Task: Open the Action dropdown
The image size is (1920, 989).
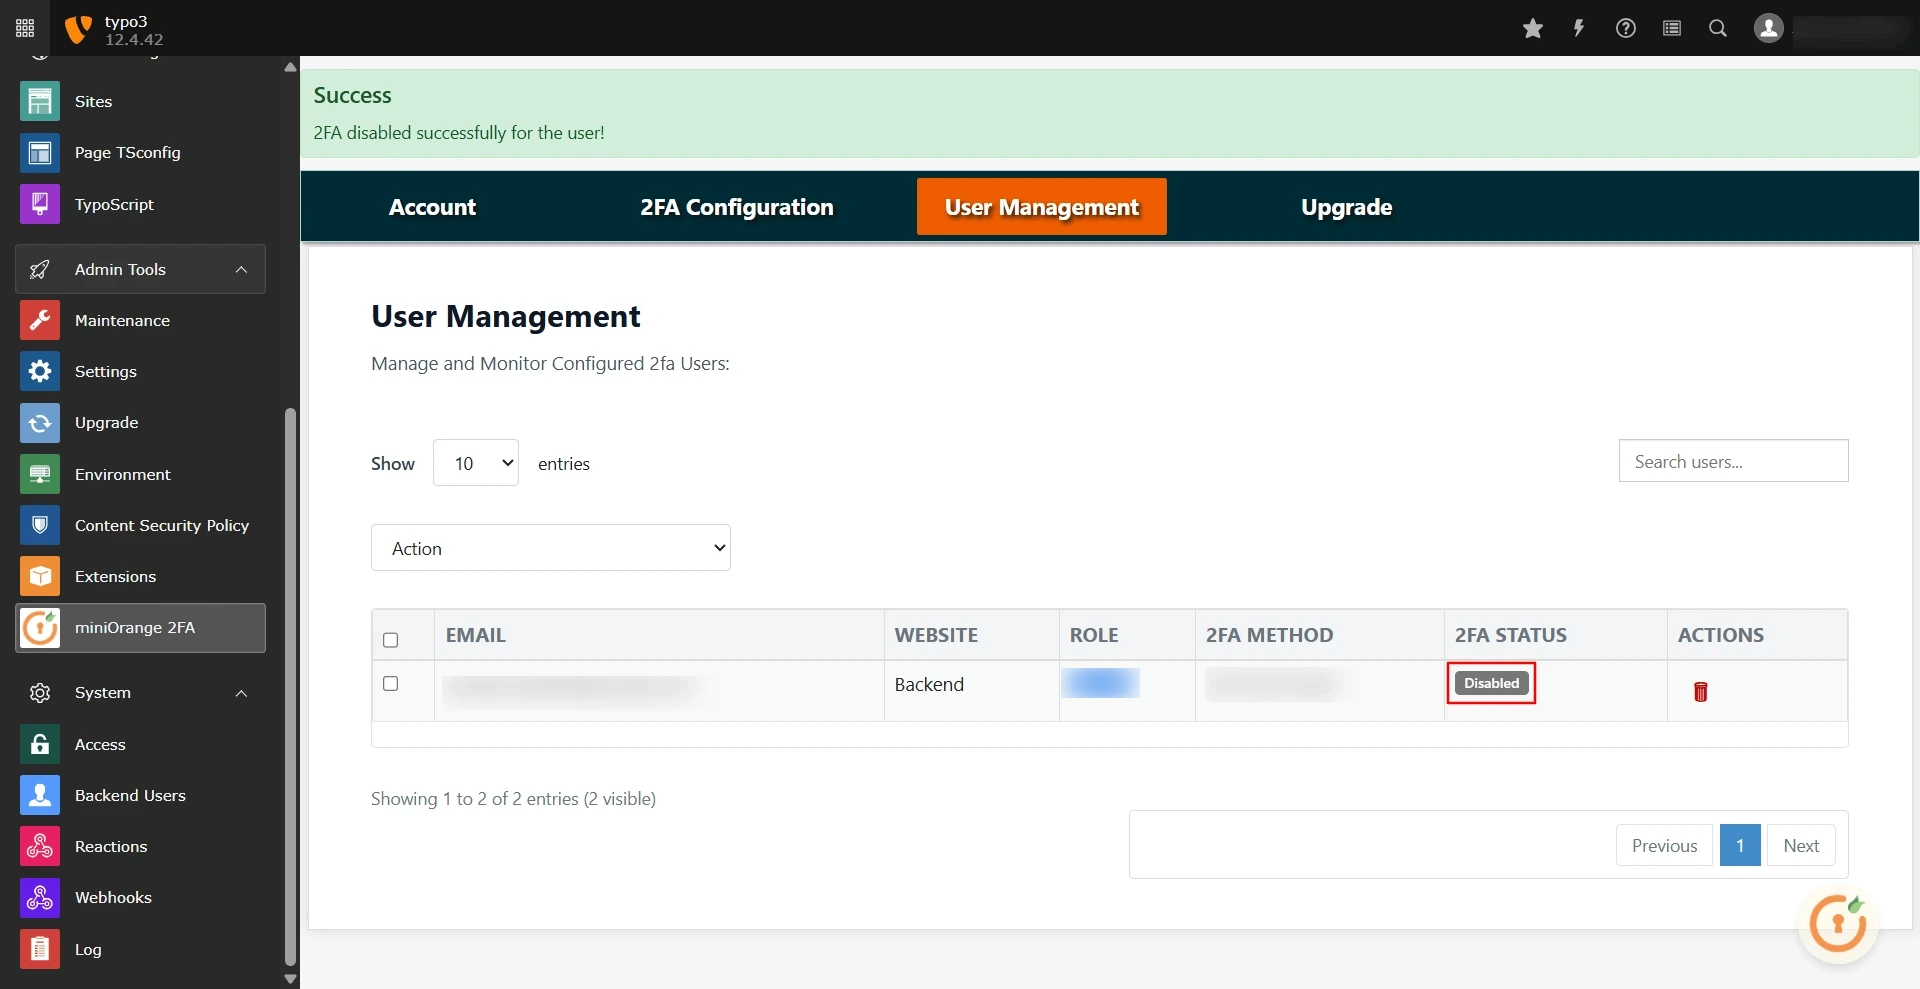Action: (550, 547)
